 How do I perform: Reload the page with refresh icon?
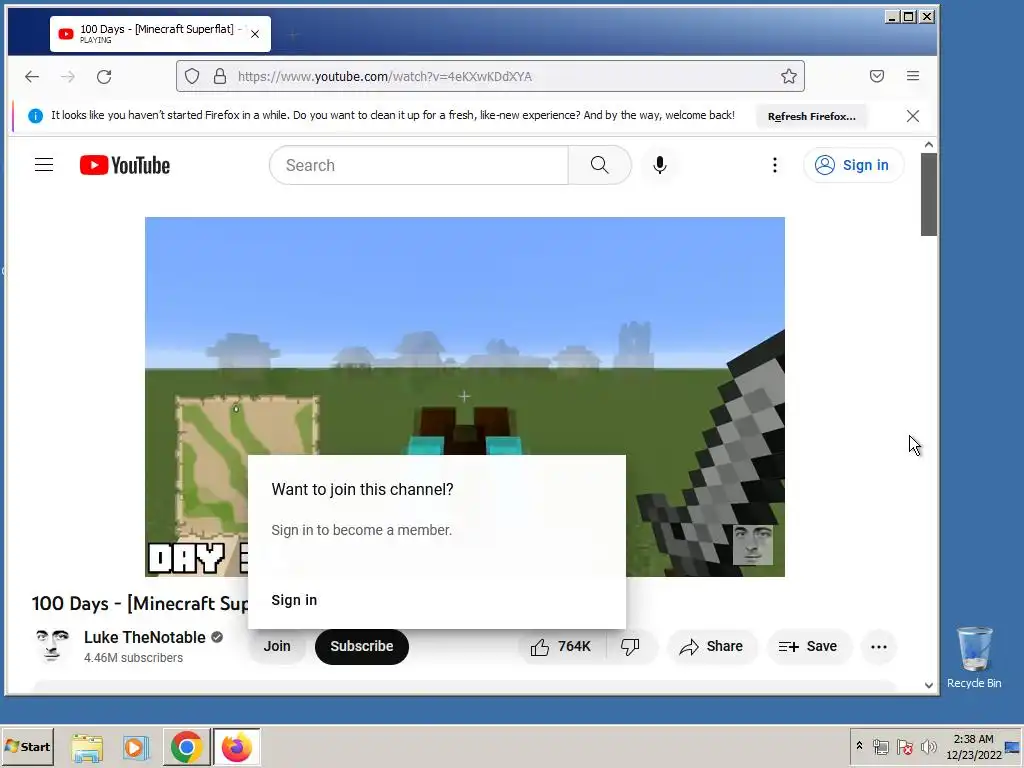pyautogui.click(x=104, y=76)
